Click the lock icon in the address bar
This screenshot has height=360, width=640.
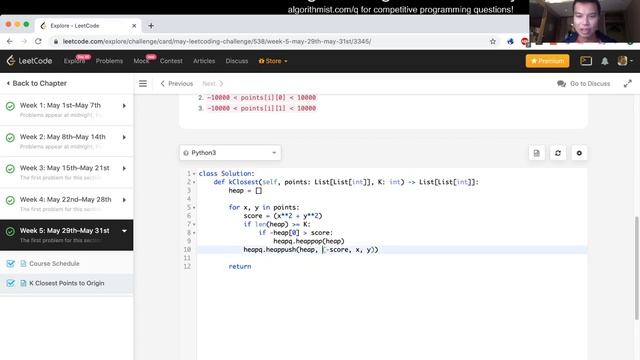56,41
